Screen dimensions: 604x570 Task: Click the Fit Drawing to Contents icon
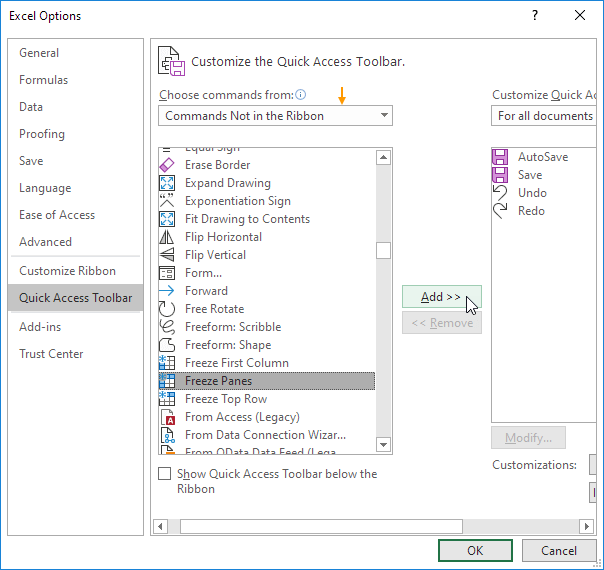pos(167,219)
